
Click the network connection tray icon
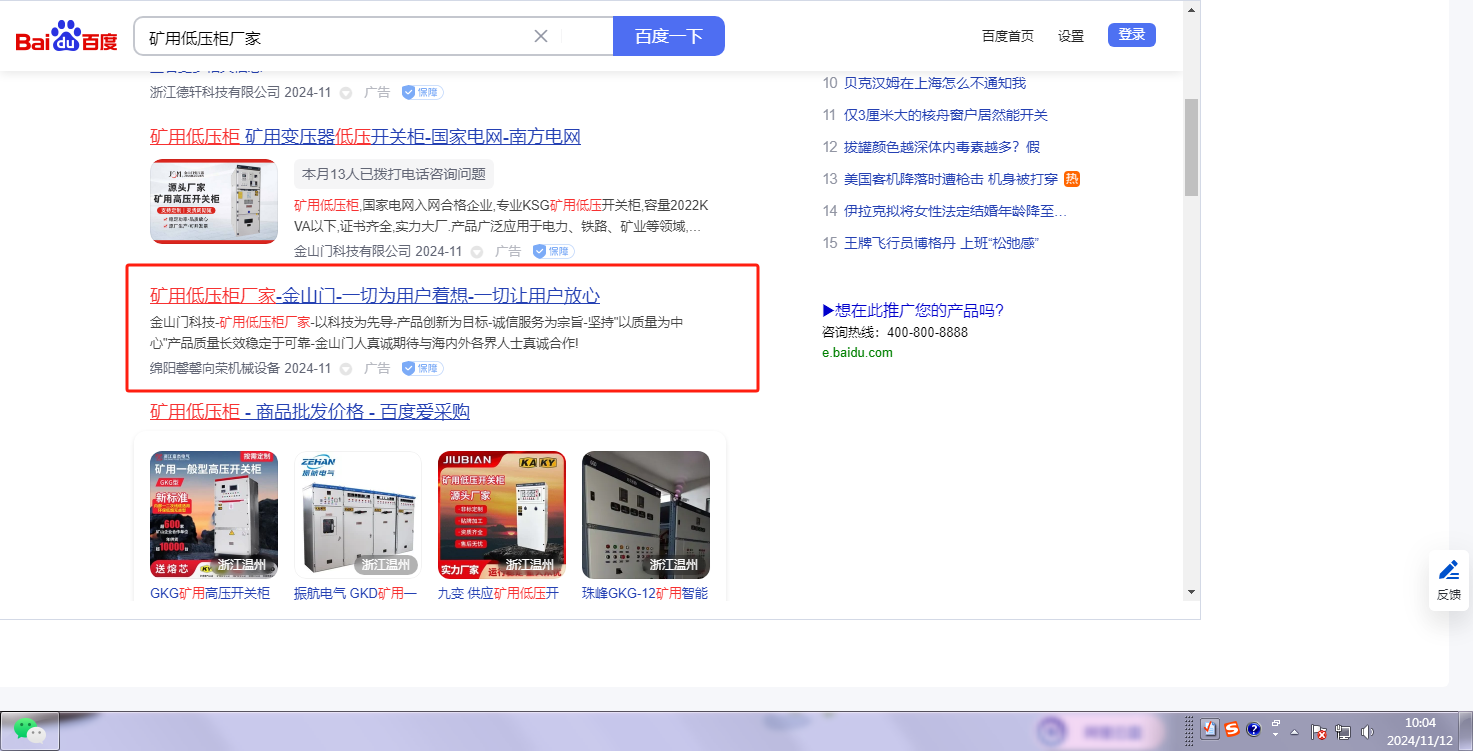pos(1343,732)
